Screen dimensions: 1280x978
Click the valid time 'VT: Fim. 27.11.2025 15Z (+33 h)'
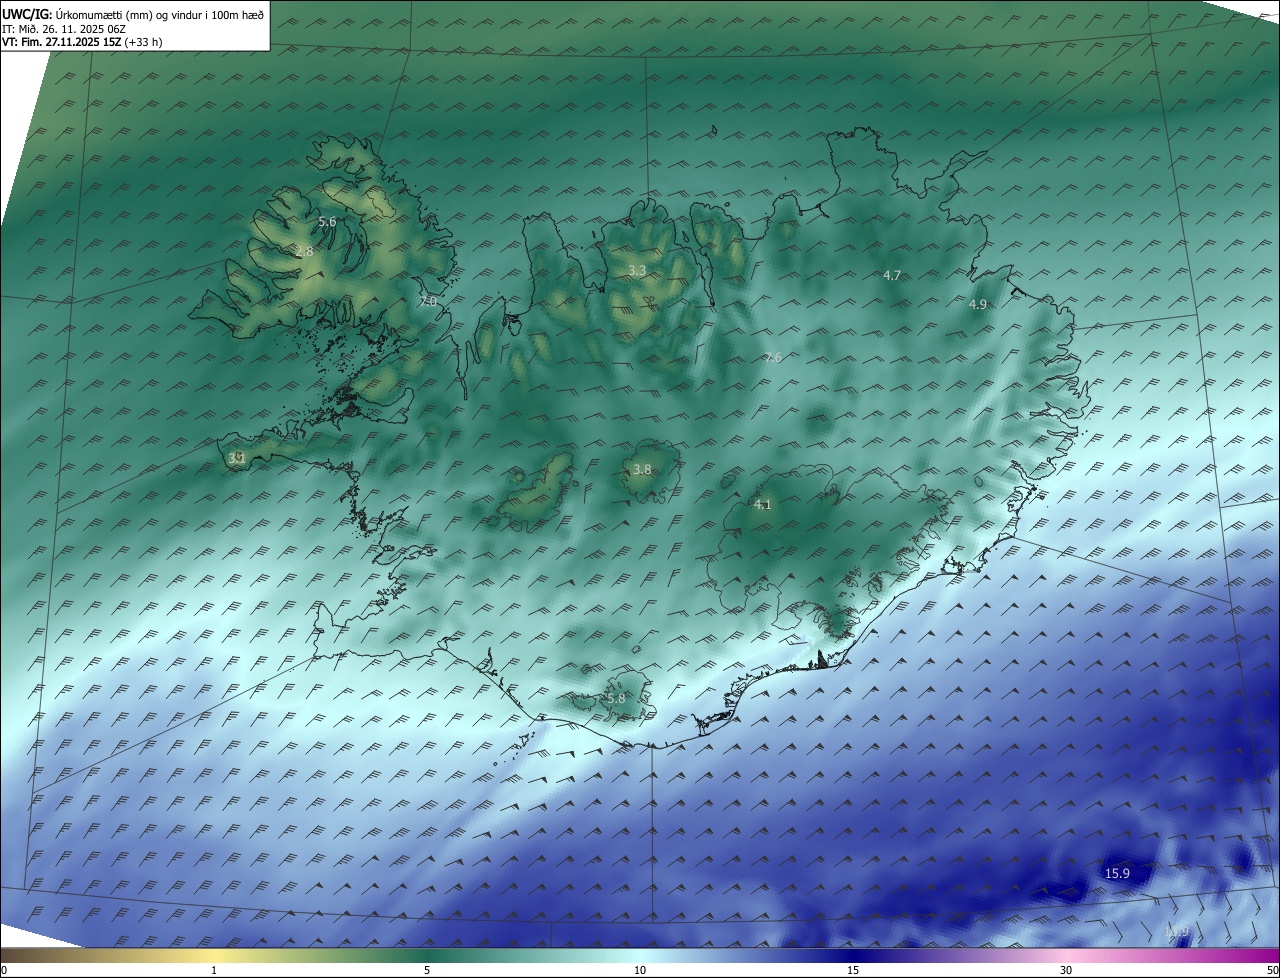point(82,42)
